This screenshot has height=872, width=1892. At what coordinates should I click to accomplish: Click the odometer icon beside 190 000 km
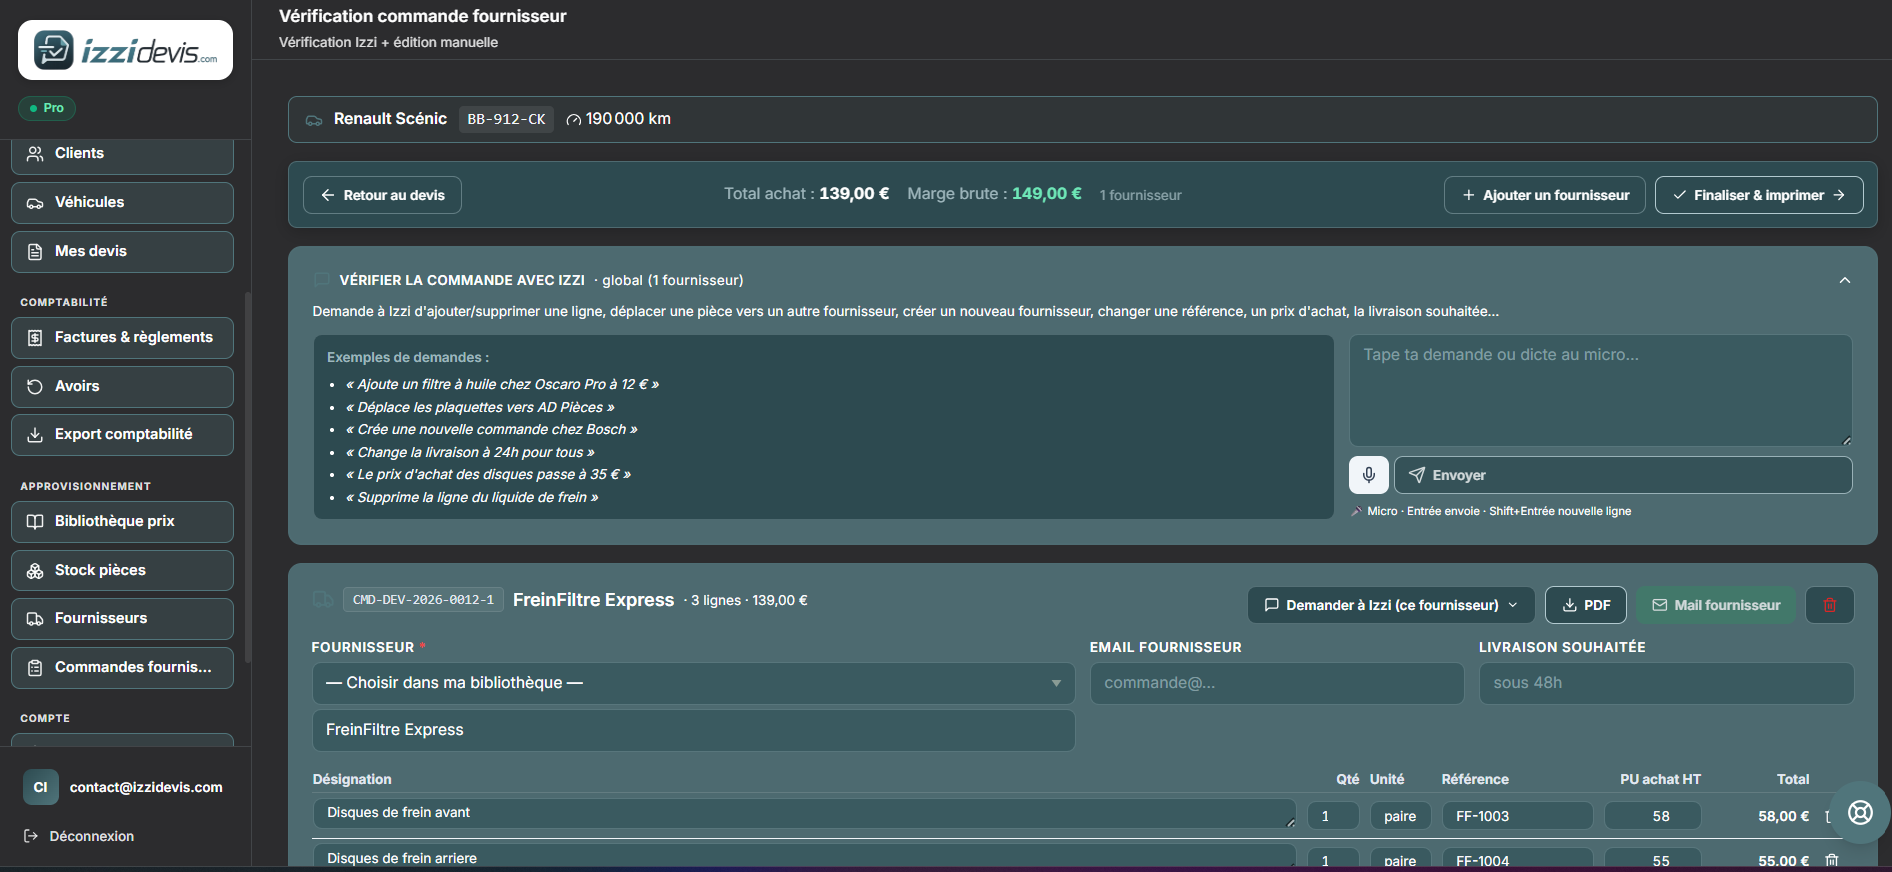pos(574,120)
